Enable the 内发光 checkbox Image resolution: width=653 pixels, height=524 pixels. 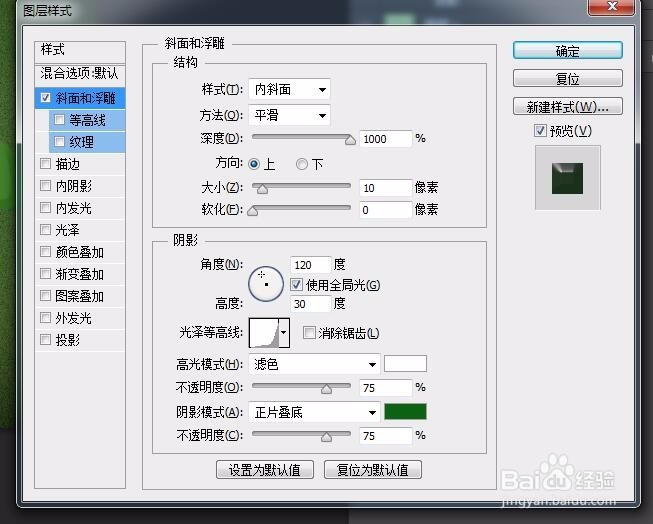coord(45,207)
